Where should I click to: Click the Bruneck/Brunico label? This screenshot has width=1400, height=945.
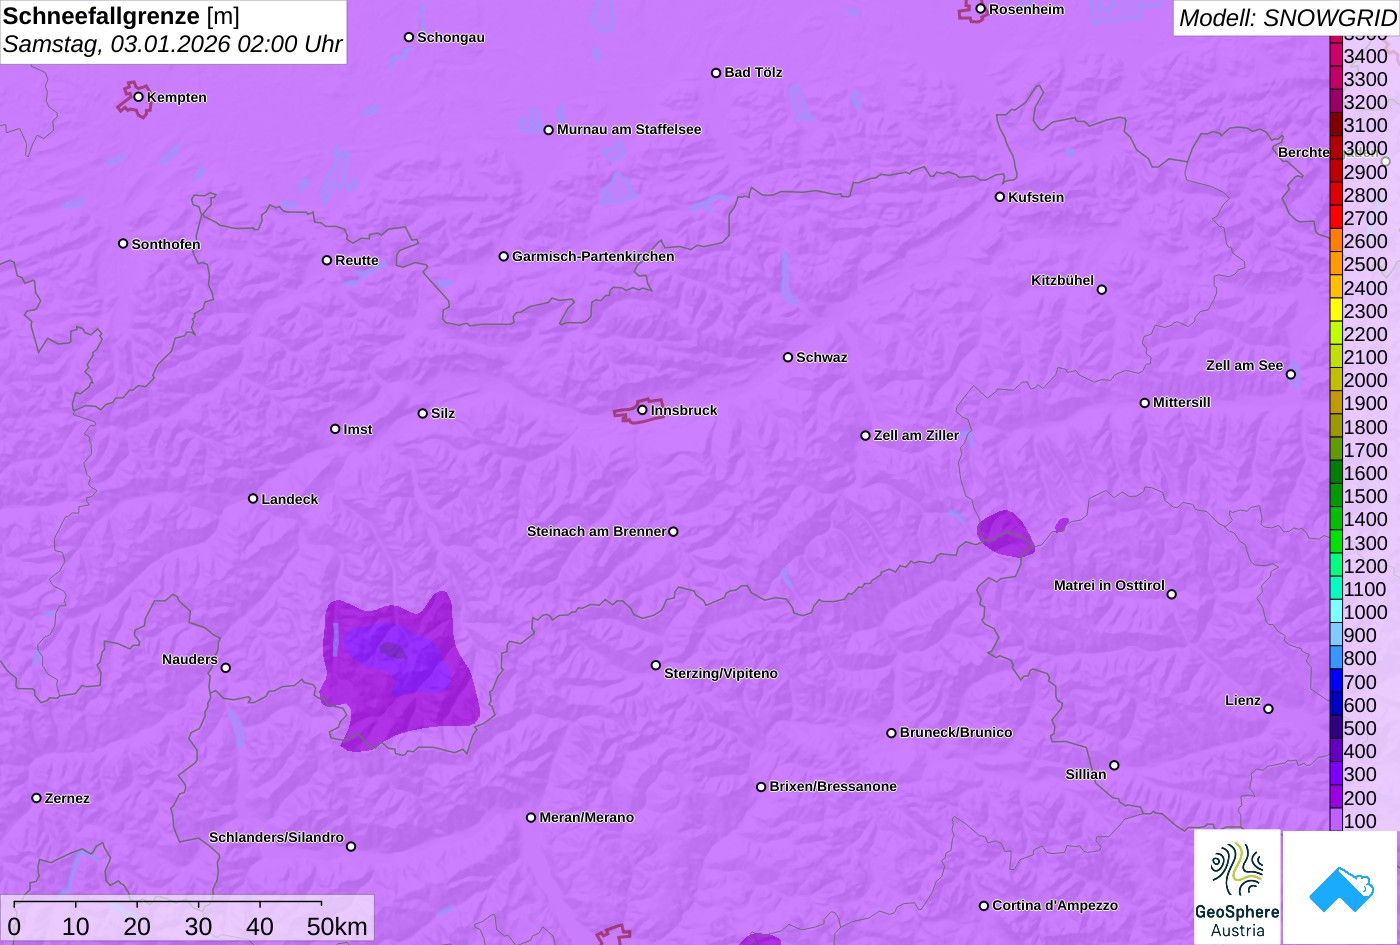(956, 732)
